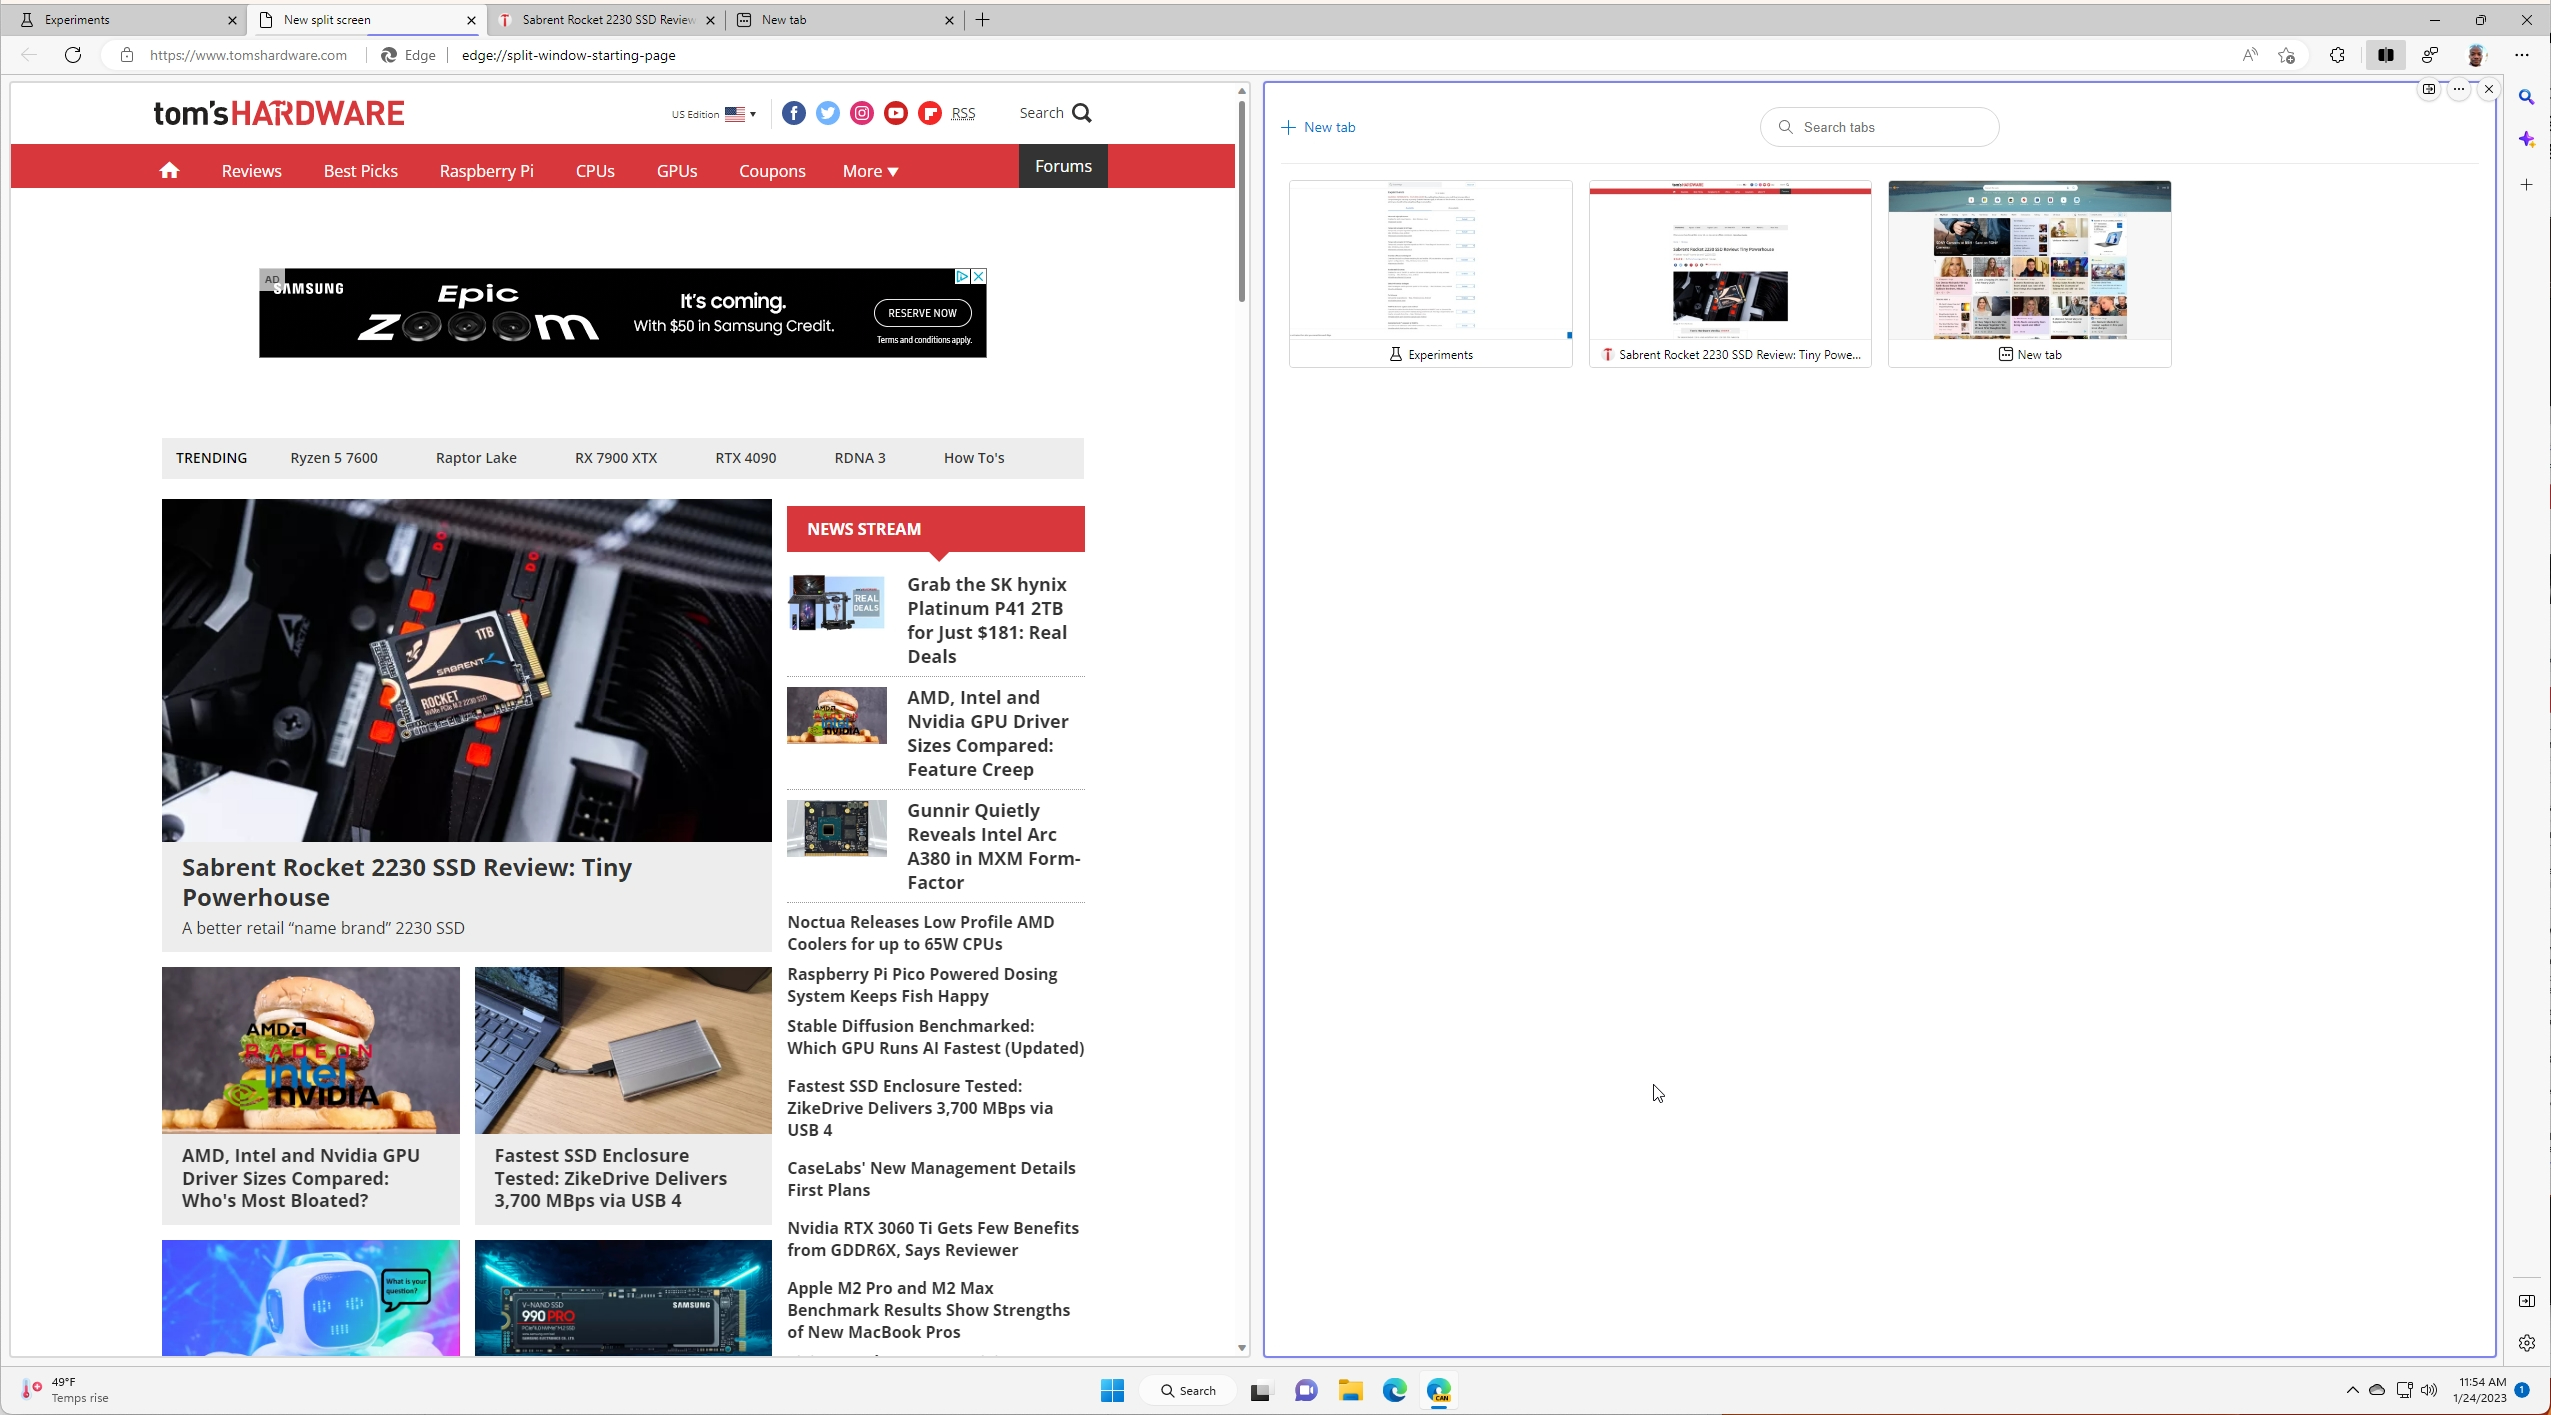Image resolution: width=2551 pixels, height=1415 pixels.
Task: Select the Reviews menu item
Action: [251, 171]
